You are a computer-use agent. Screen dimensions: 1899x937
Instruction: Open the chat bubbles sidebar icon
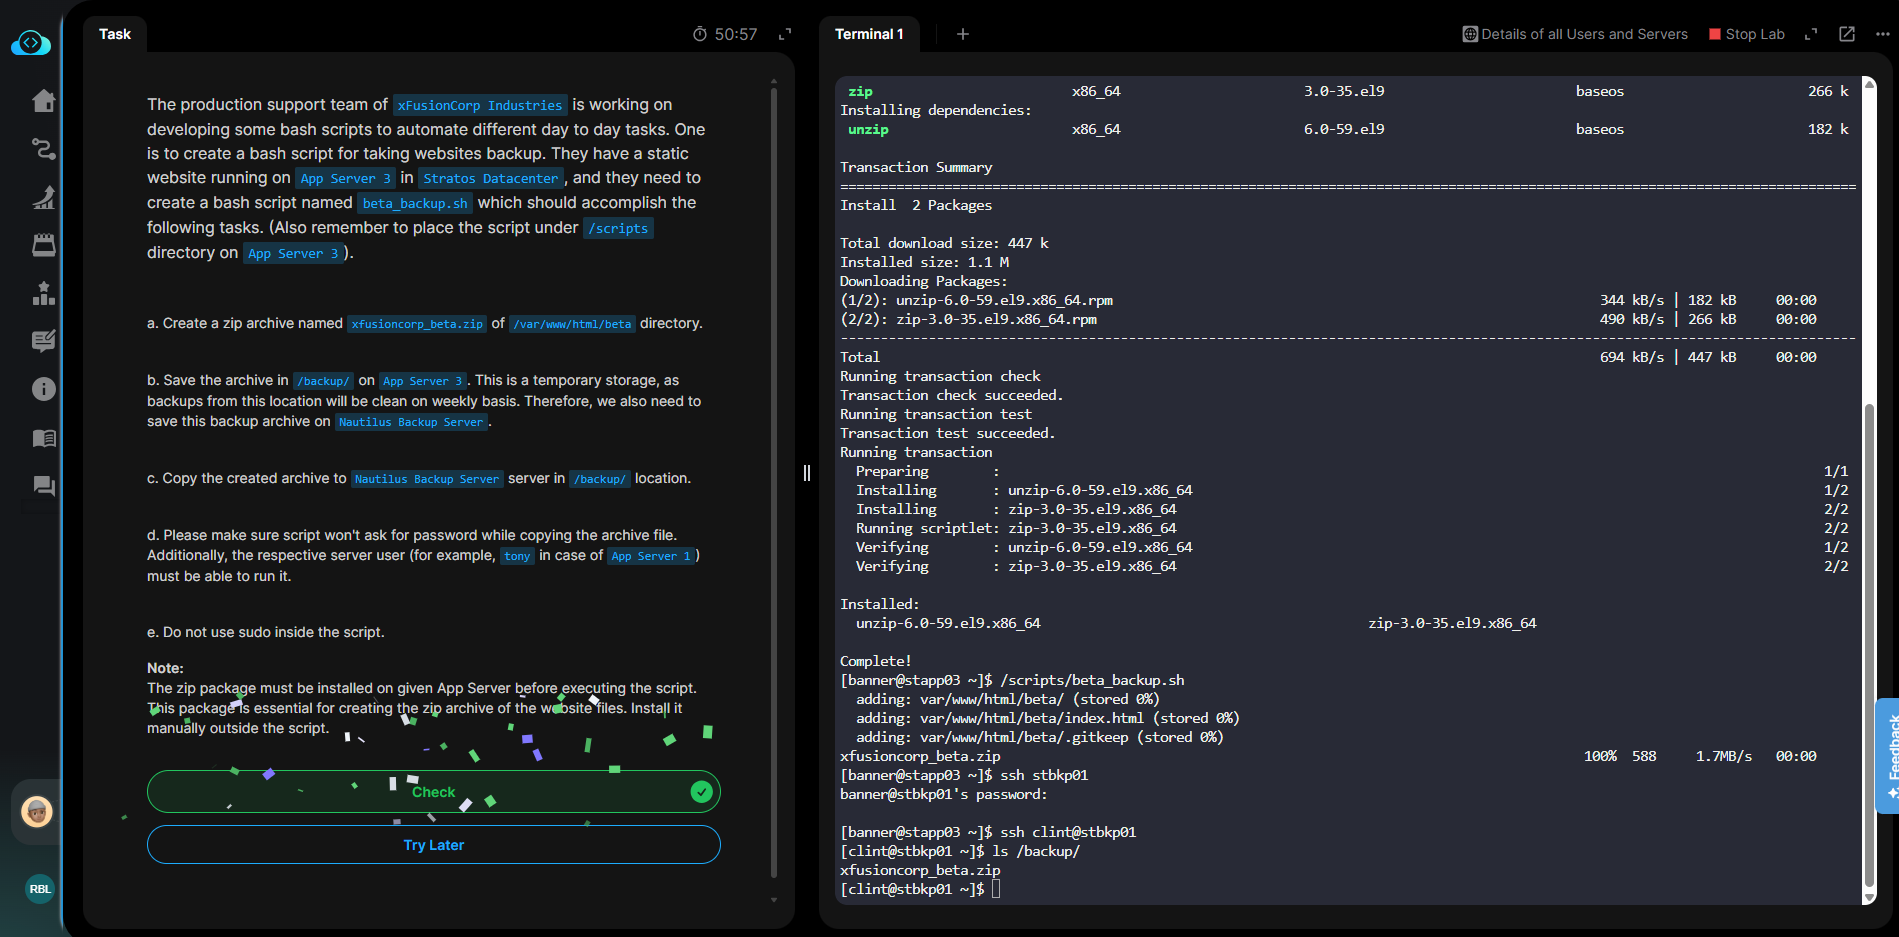[x=43, y=486]
